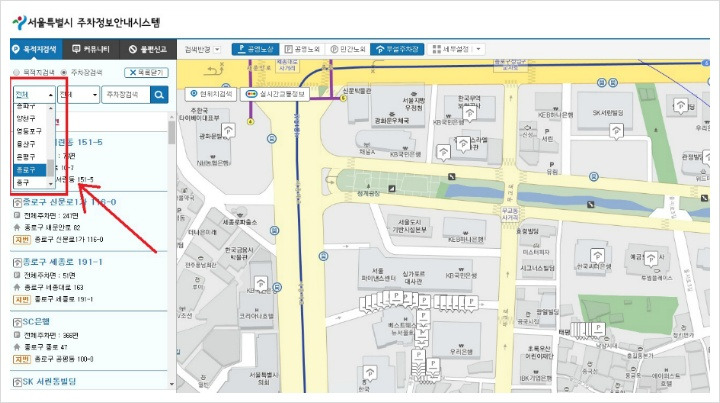This screenshot has width=720, height=403.
Task: Click the parking marker at 광화문빌딩
Action: [228, 130]
